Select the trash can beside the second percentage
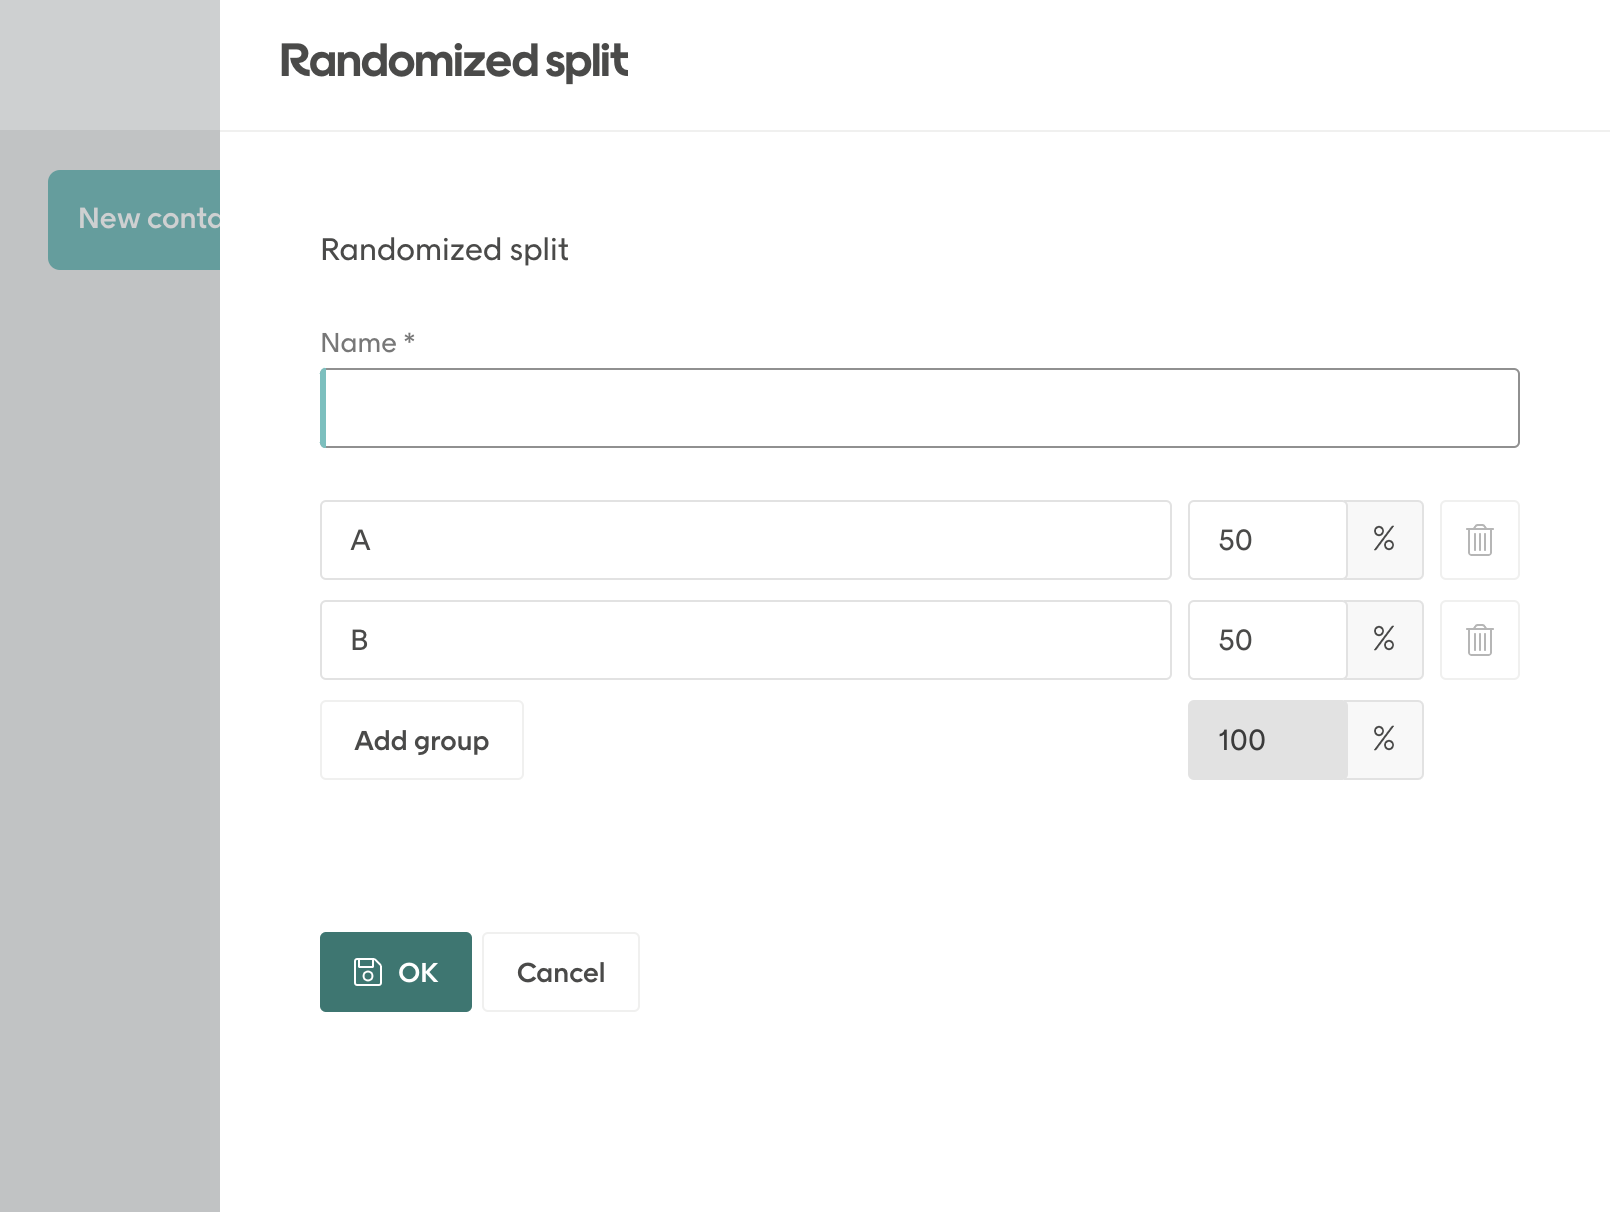The width and height of the screenshot is (1610, 1212). [x=1479, y=640]
